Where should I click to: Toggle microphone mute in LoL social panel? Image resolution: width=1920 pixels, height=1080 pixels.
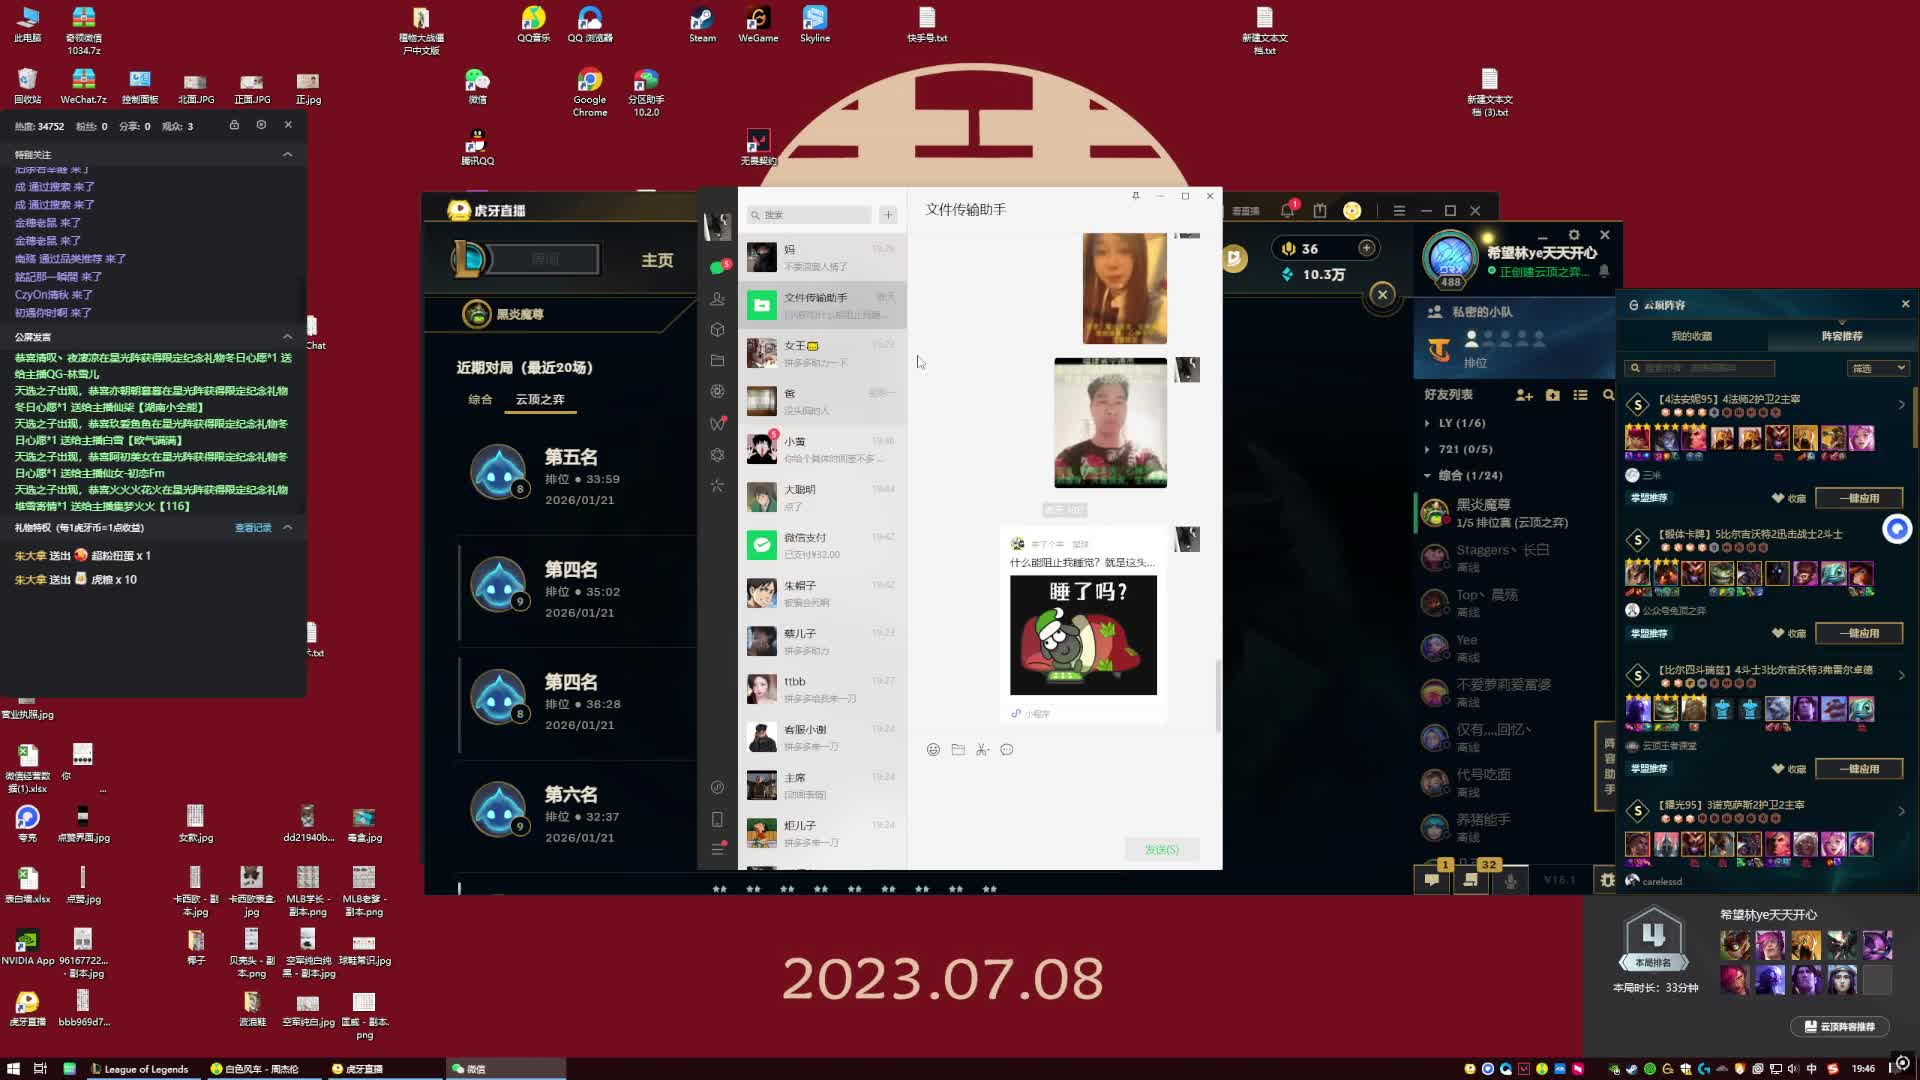pos(1510,880)
